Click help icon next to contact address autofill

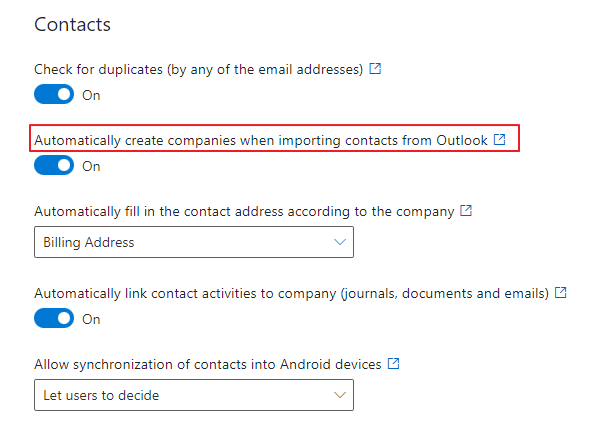[x=466, y=210]
